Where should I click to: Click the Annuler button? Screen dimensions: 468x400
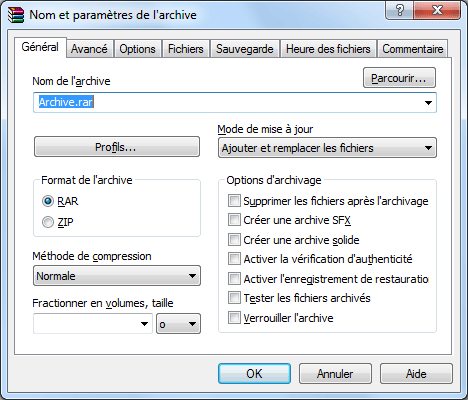(x=335, y=373)
